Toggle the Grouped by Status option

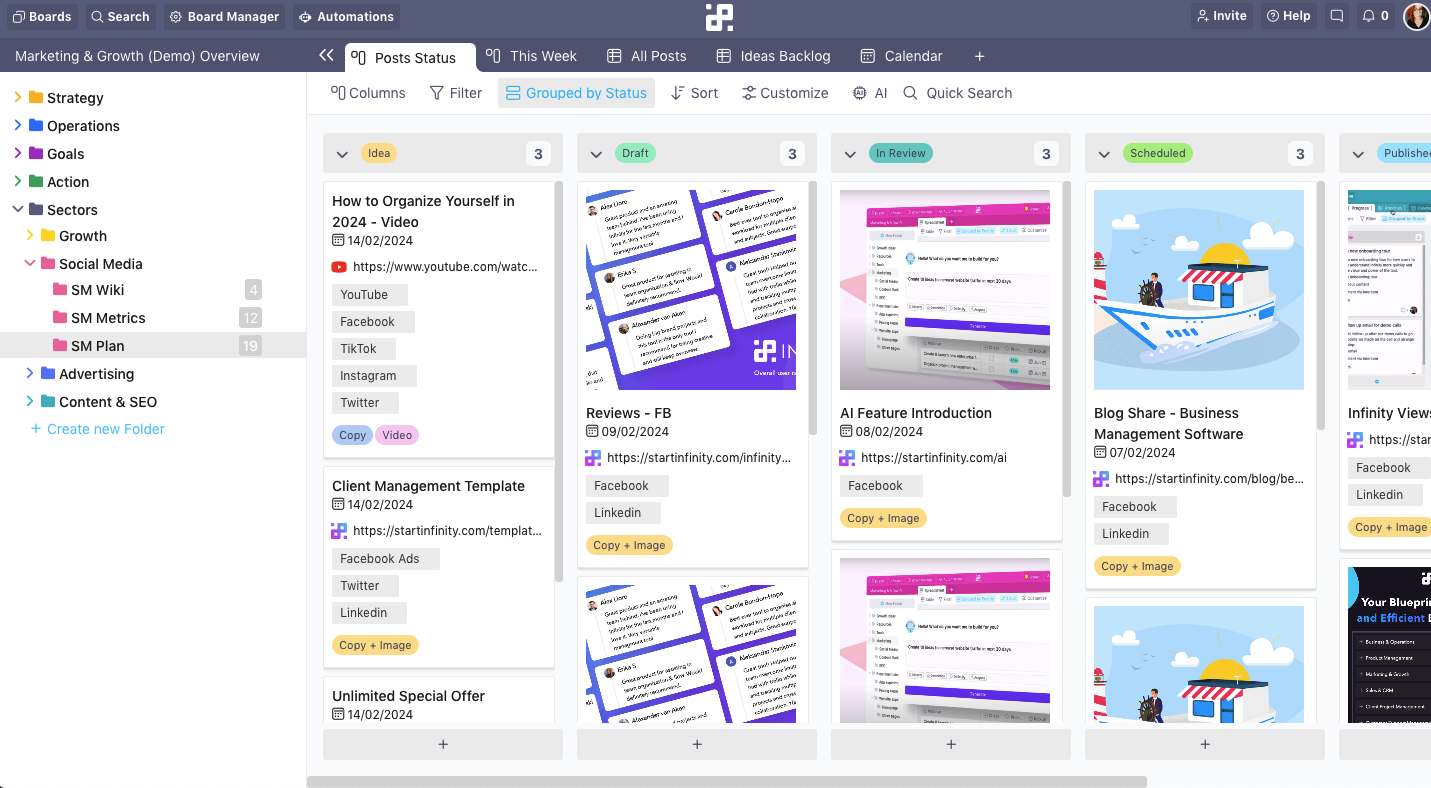(576, 92)
